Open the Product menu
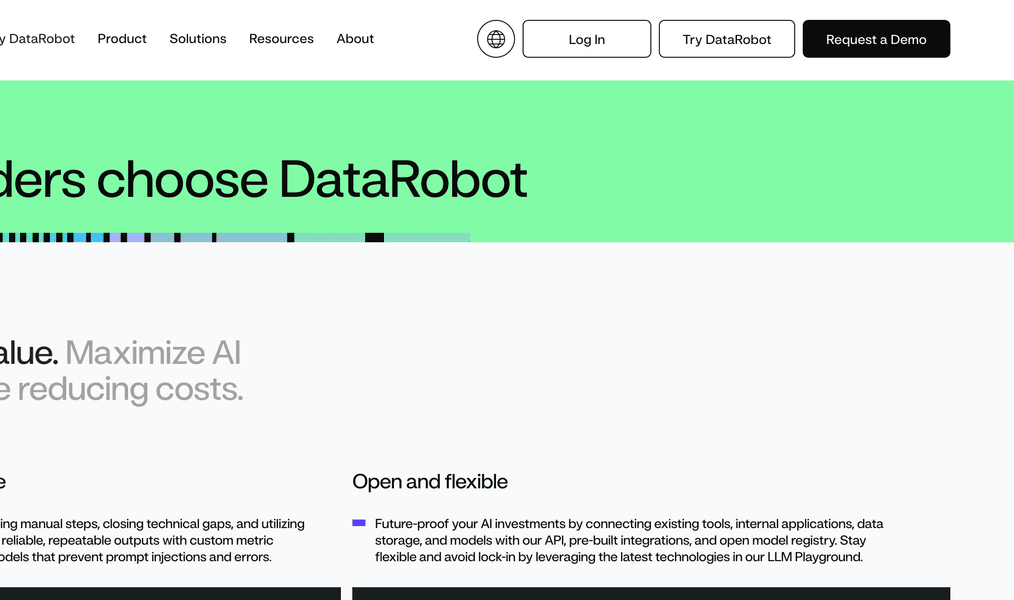The width and height of the screenshot is (1014, 600). click(122, 39)
